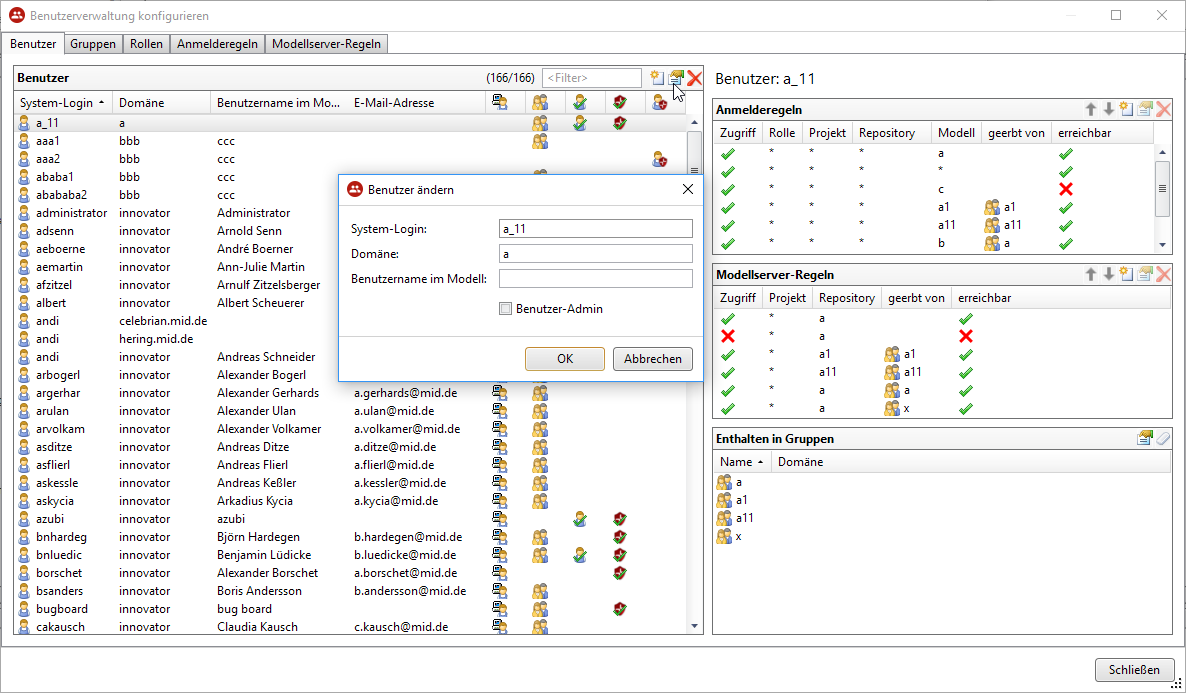The height and width of the screenshot is (693, 1186).
Task: Cancel dialog with Abbrechen button
Action: pyautogui.click(x=653, y=359)
